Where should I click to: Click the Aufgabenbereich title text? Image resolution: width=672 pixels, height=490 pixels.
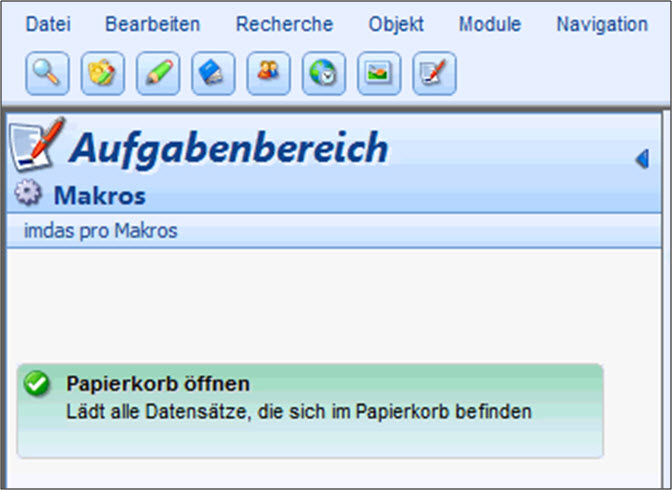pyautogui.click(x=228, y=148)
